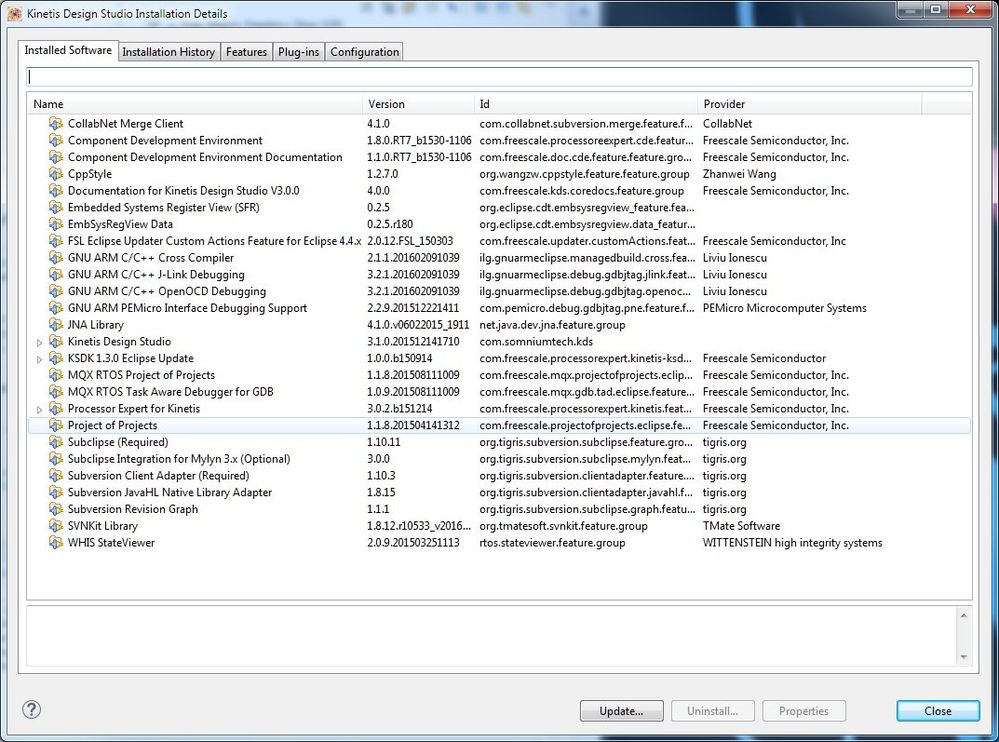Expand the Processor Expert for Kinetis node

point(40,410)
